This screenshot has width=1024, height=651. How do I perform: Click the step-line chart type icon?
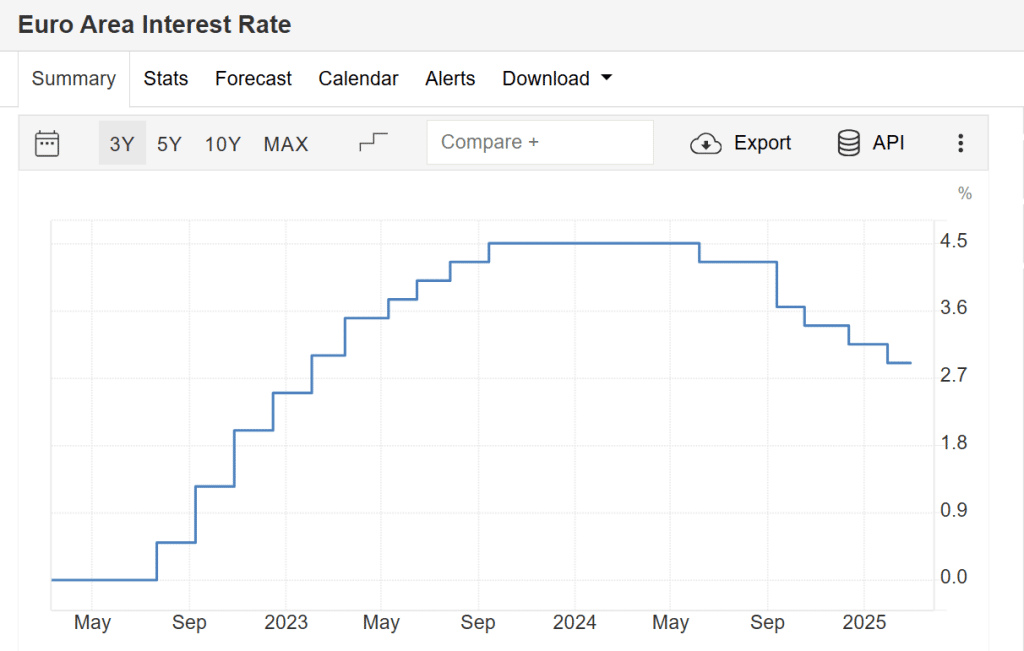point(373,143)
